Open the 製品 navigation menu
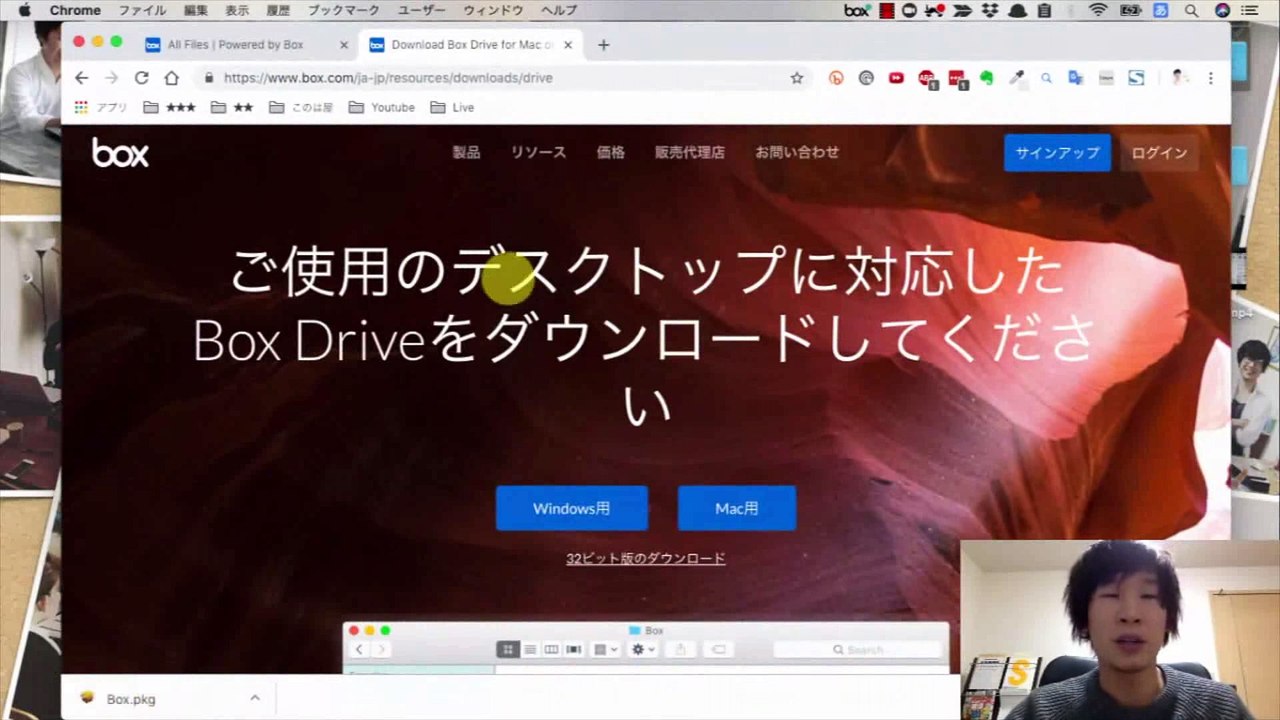Screen dimensions: 1280x720 pyautogui.click(x=466, y=152)
